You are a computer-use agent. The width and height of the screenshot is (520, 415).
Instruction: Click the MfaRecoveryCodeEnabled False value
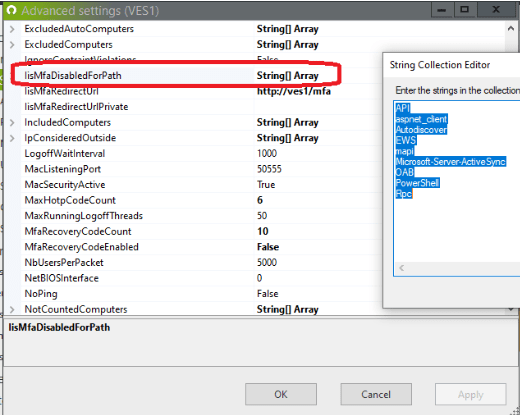tap(268, 247)
